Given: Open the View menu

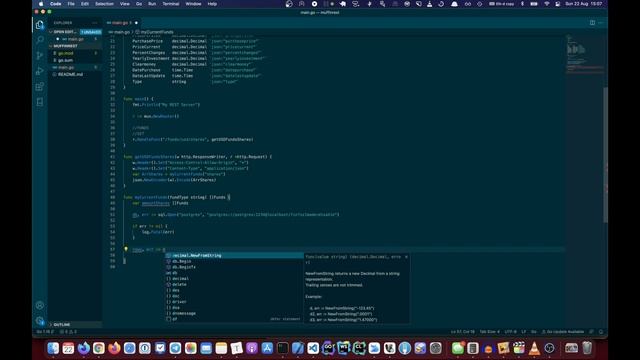Looking at the screenshot, I should 124,4.
